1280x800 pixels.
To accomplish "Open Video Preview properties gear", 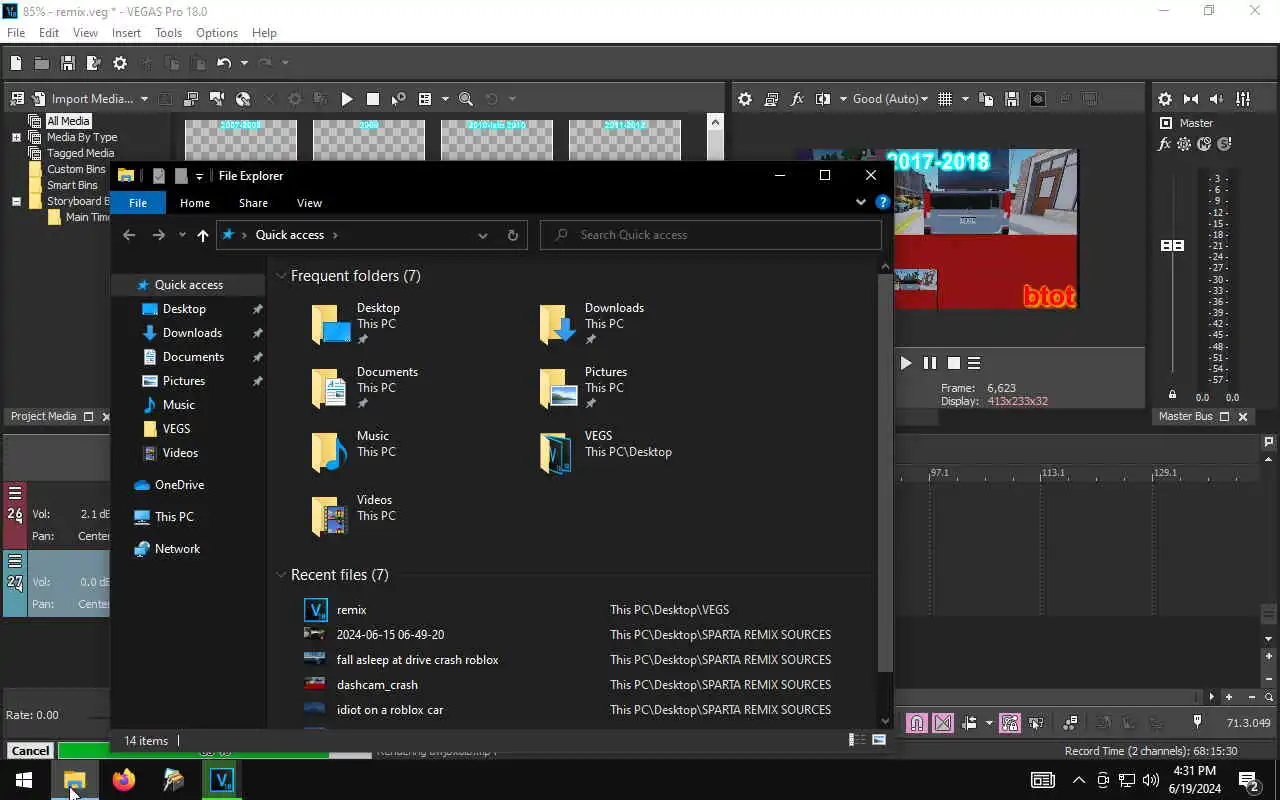I will (745, 99).
